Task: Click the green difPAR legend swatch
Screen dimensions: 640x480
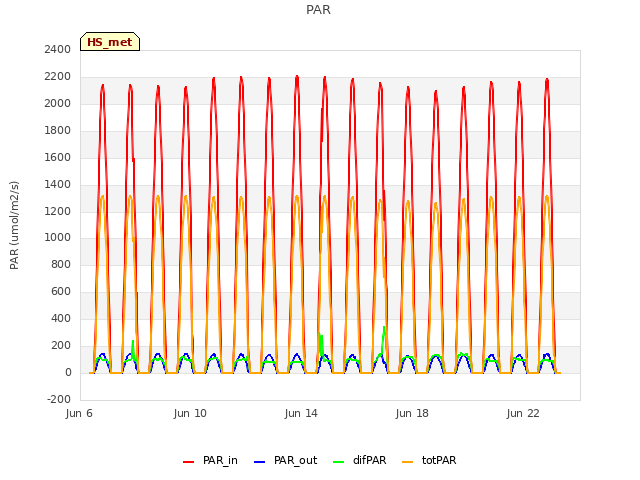Action: point(339,462)
